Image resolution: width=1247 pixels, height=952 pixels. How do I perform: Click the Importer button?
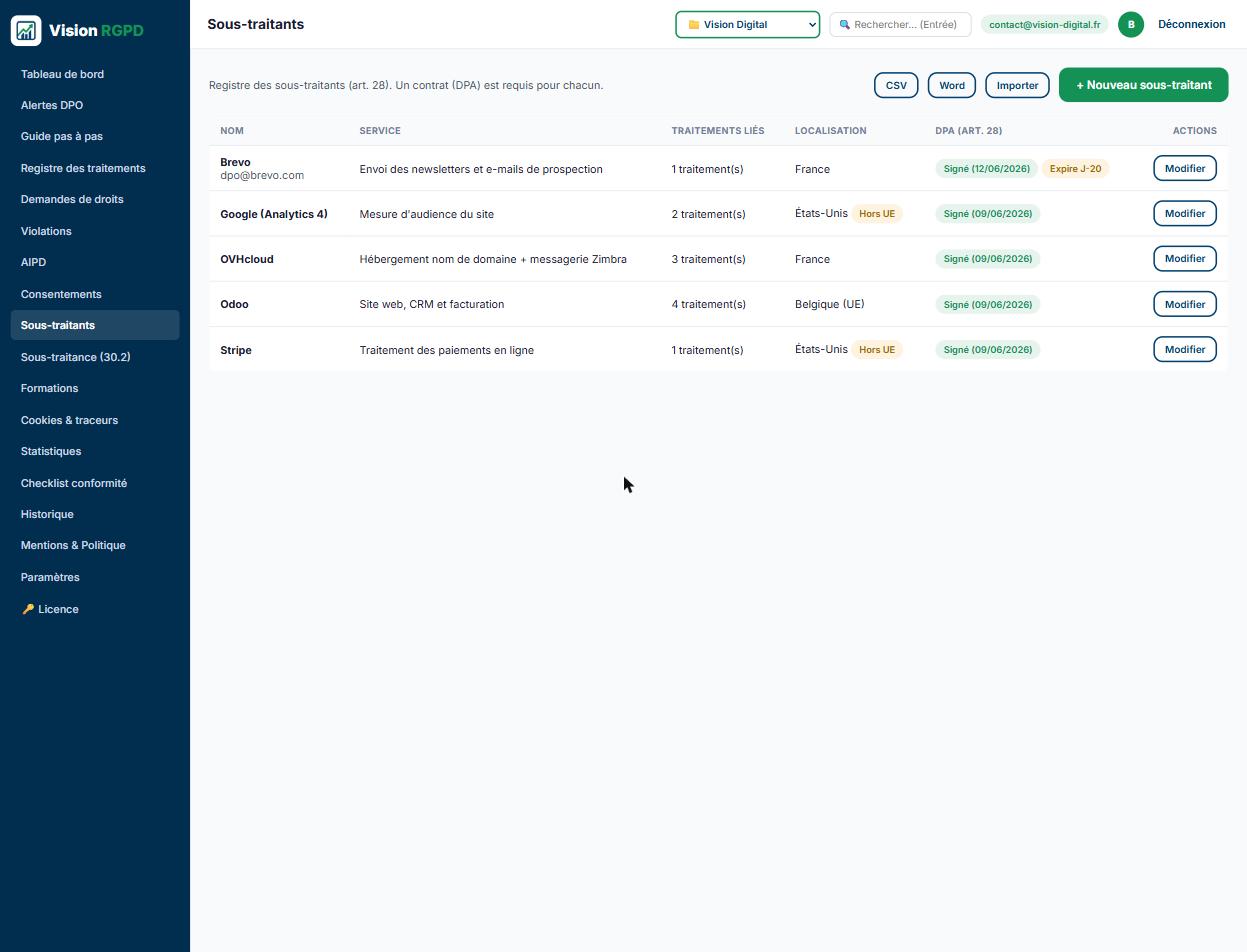[x=1017, y=85]
